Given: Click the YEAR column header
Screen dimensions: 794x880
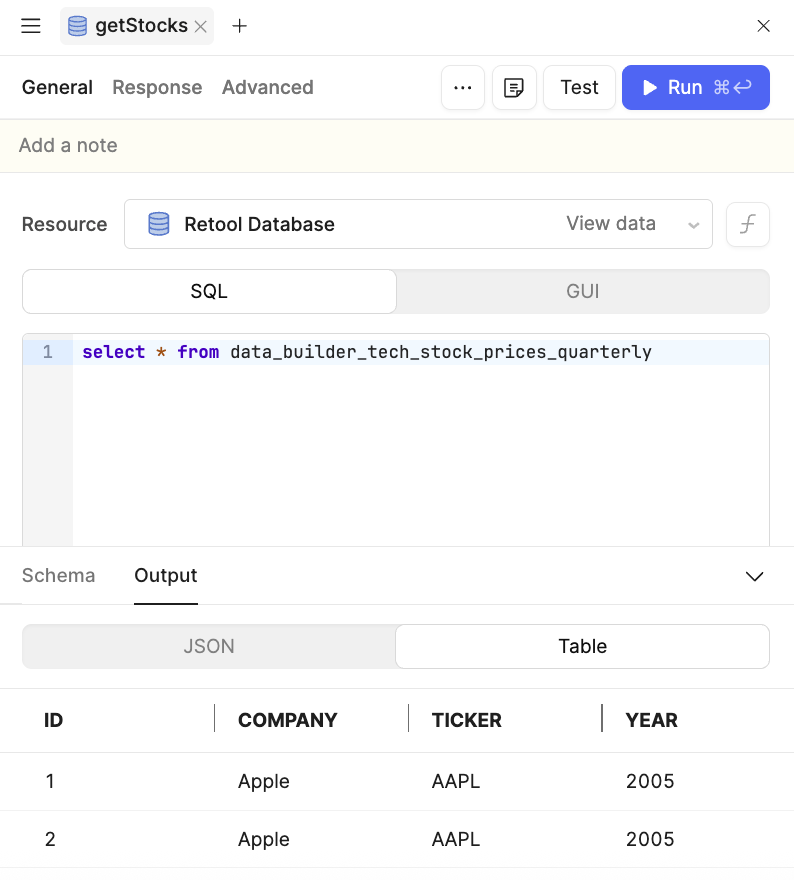Looking at the screenshot, I should point(651,720).
